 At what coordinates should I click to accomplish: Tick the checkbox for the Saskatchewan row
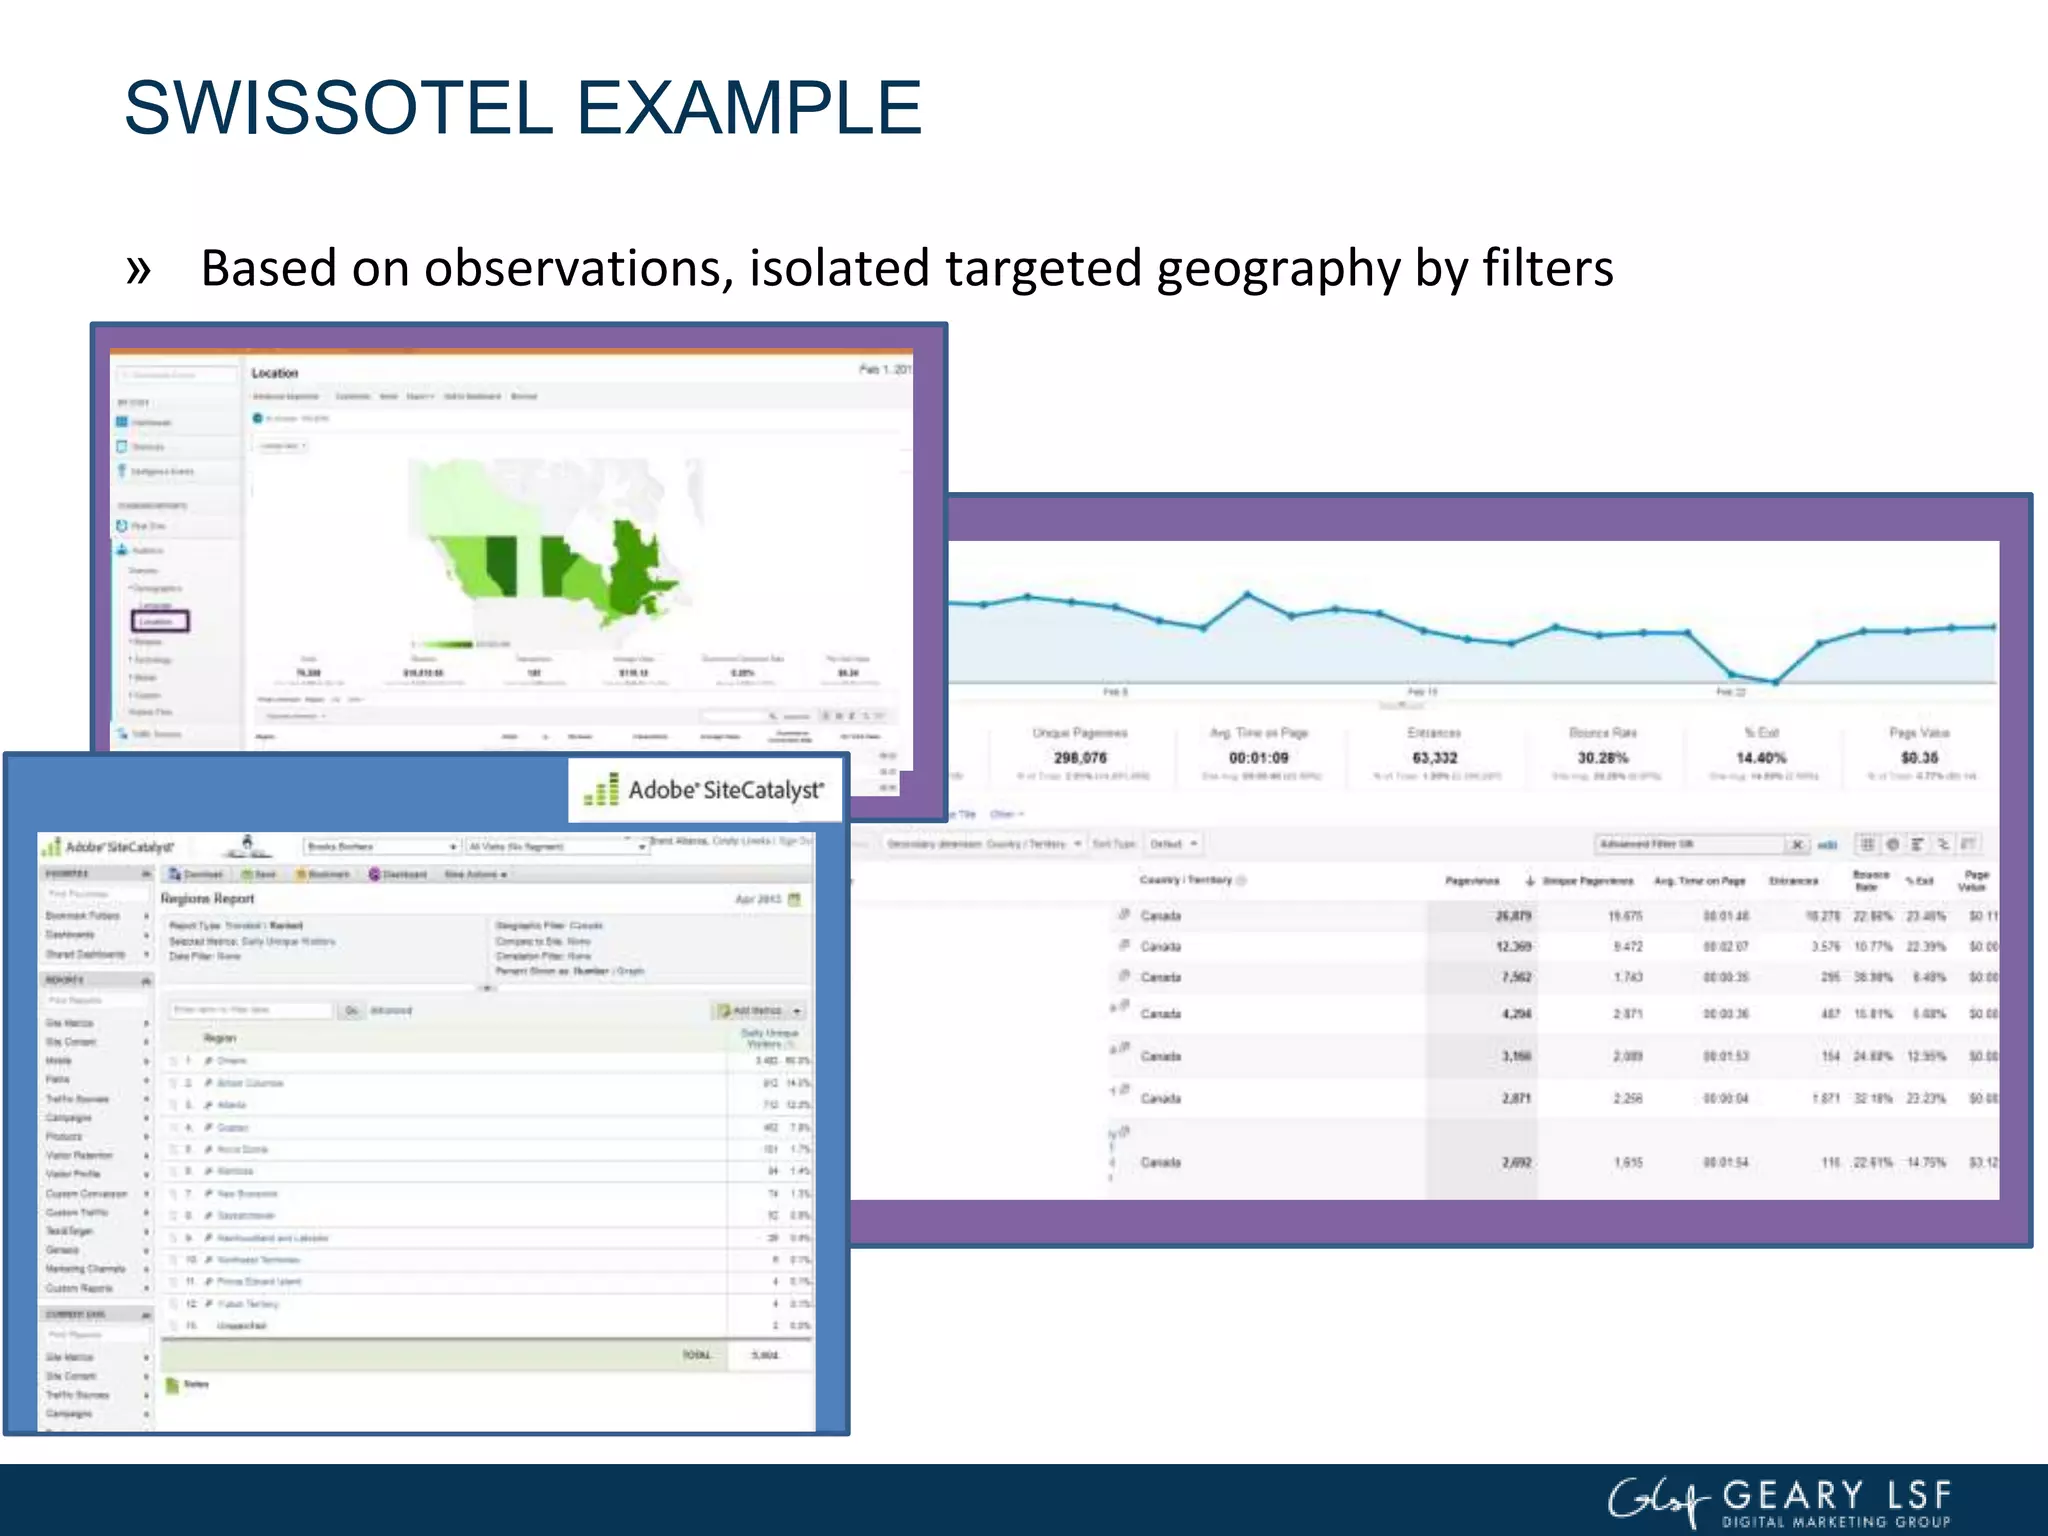pos(173,1216)
